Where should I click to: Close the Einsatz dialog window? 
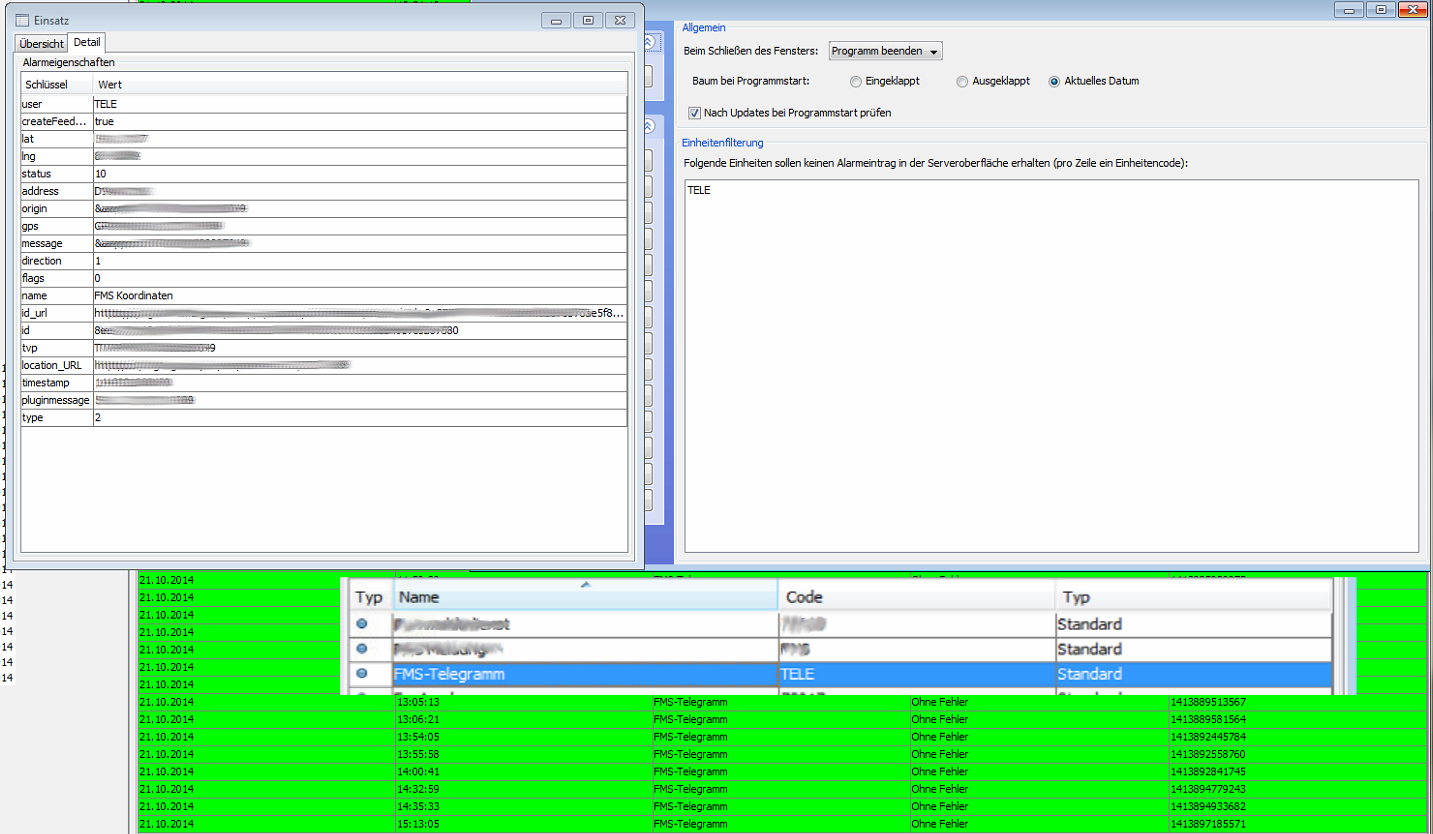pos(620,20)
